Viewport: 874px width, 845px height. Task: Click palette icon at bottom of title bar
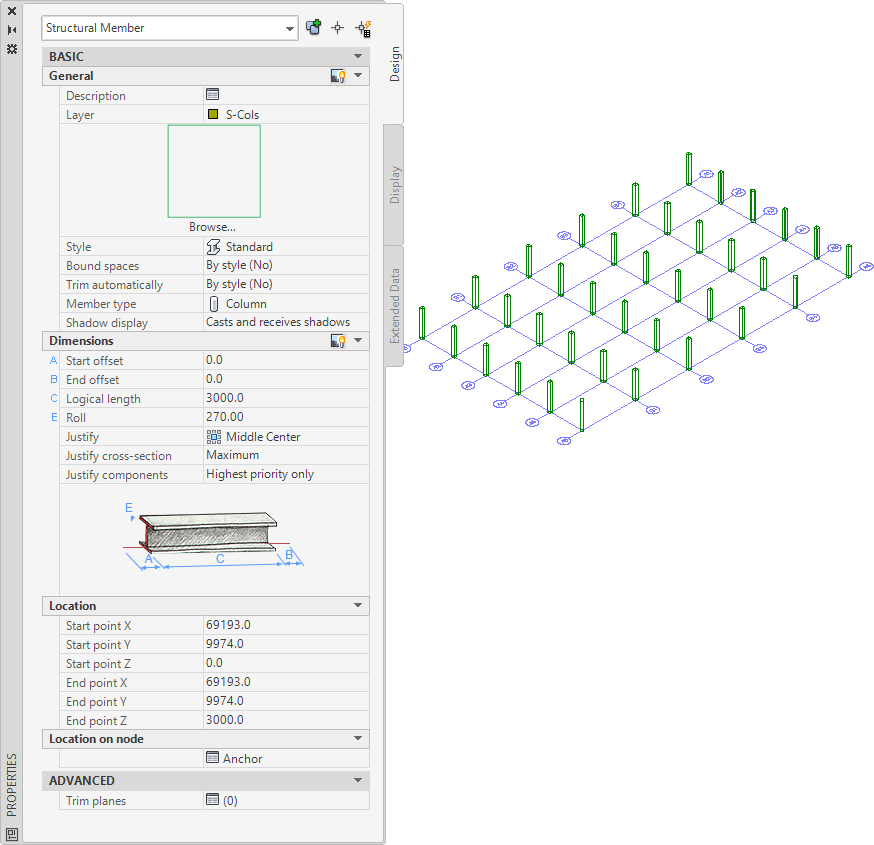[12, 834]
